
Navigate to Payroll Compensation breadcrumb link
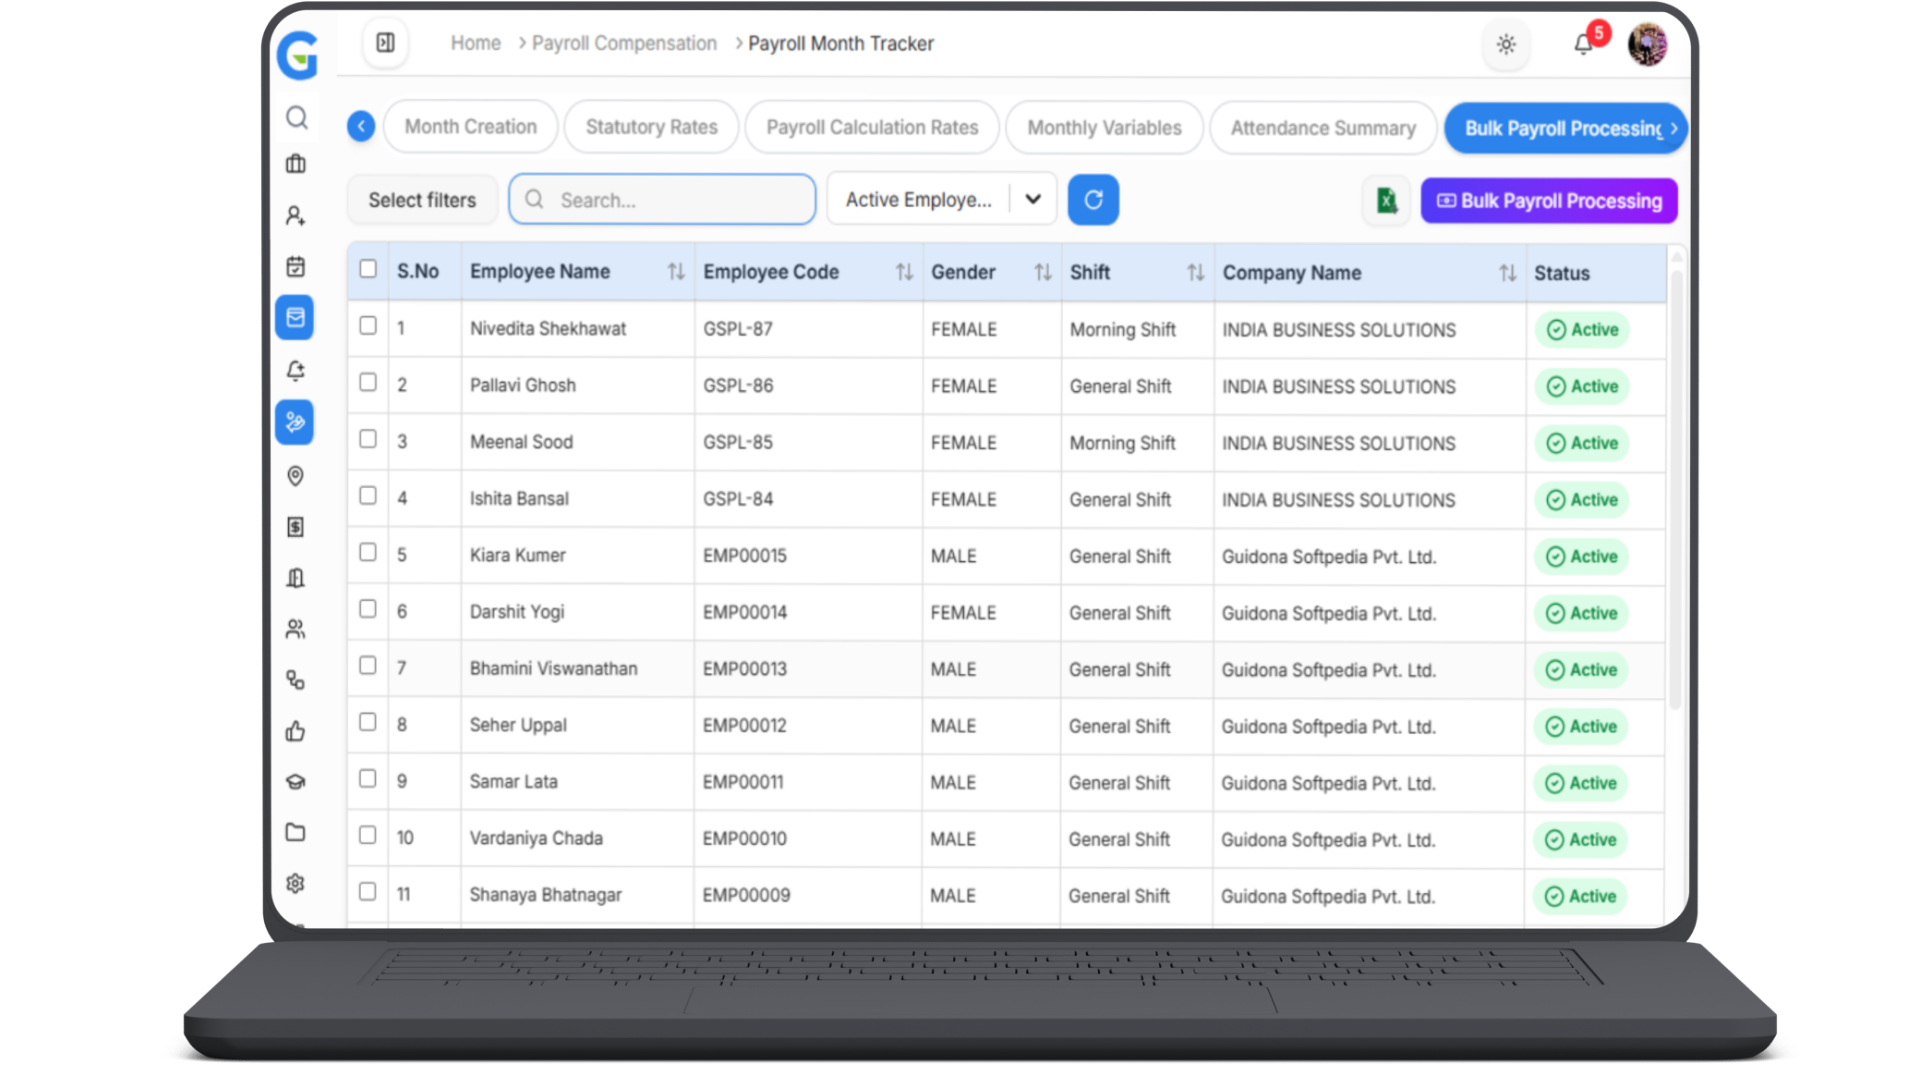624,43
